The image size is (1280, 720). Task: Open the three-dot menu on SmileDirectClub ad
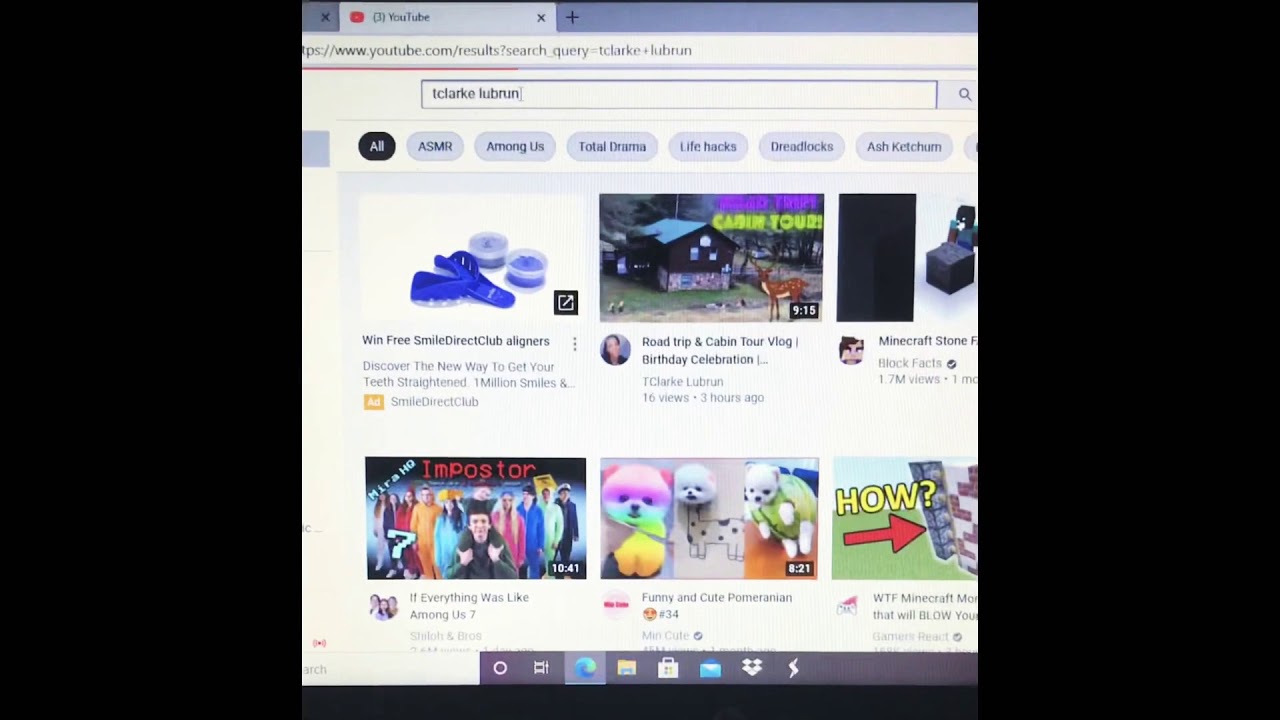574,344
